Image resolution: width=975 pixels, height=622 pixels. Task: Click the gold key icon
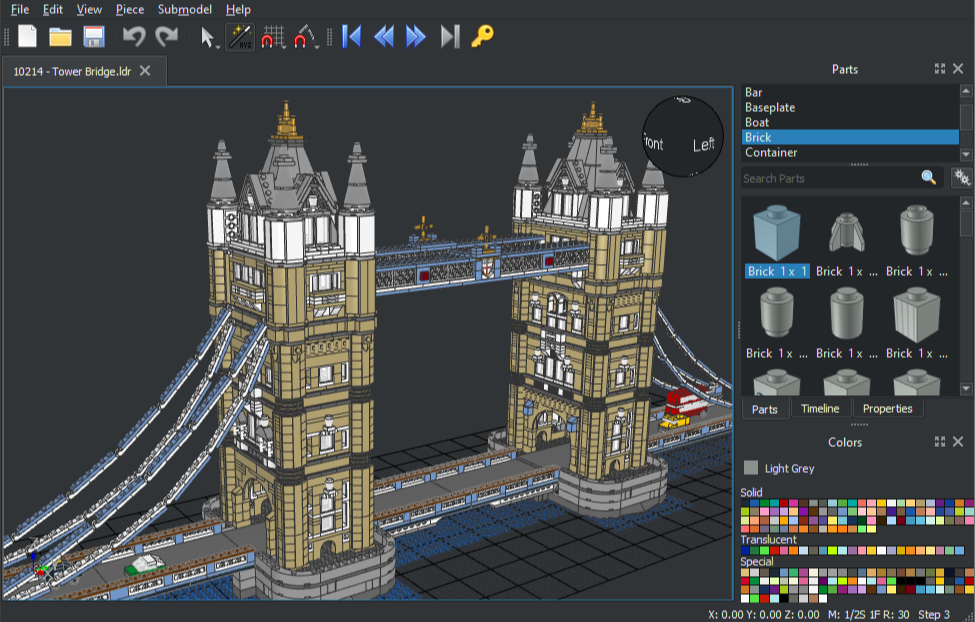point(483,37)
